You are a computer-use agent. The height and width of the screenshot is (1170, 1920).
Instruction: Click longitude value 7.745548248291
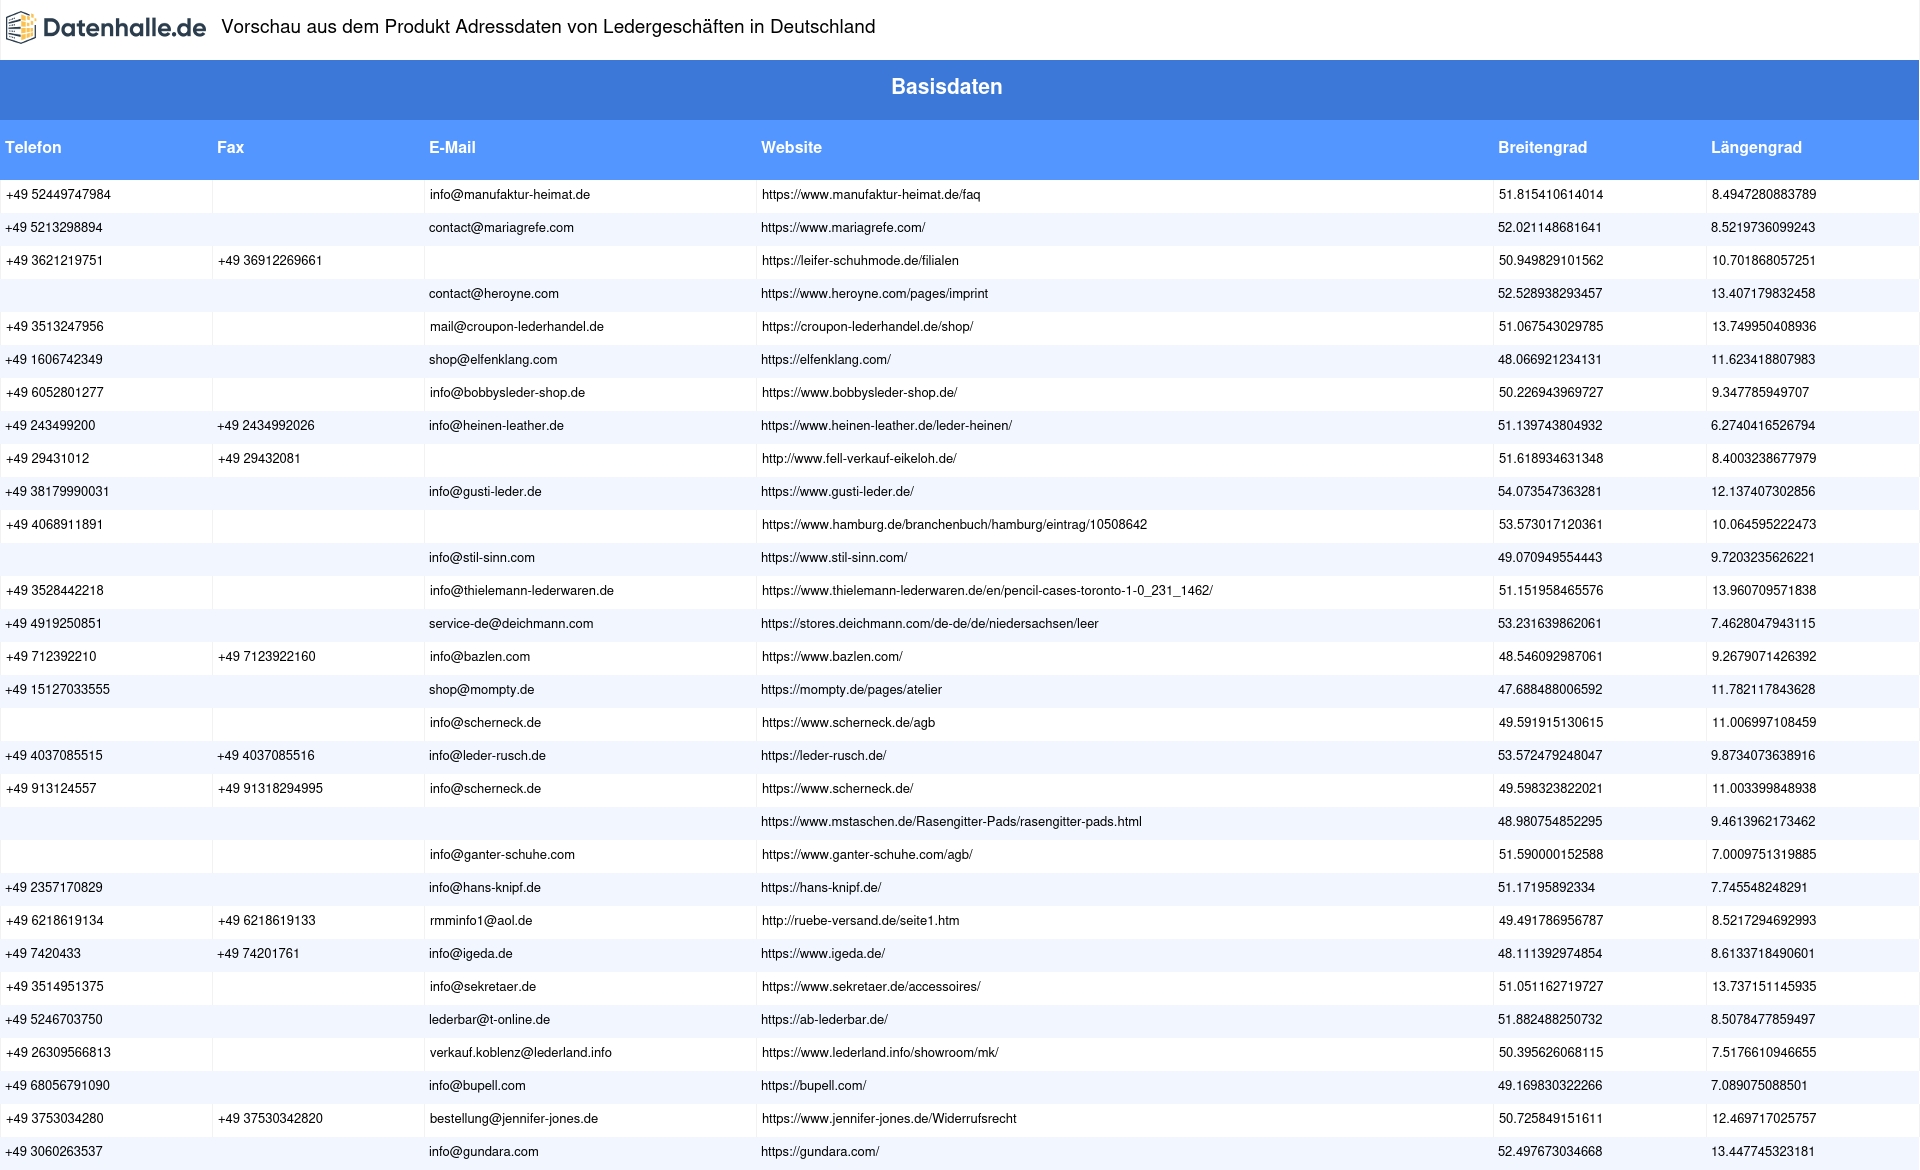(x=1759, y=888)
